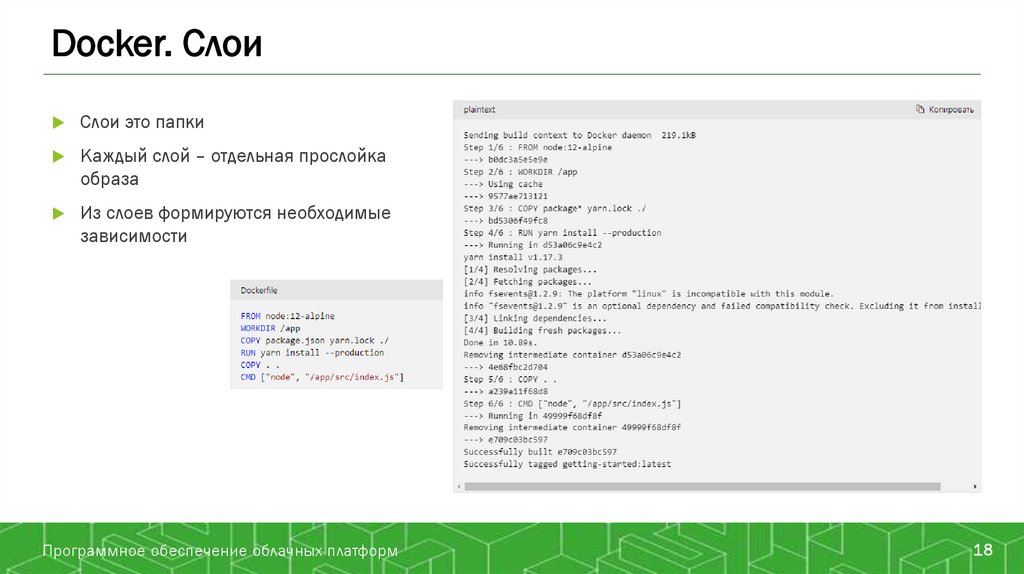Click the 'Successfully built e709c03bc597' line

tap(540, 452)
